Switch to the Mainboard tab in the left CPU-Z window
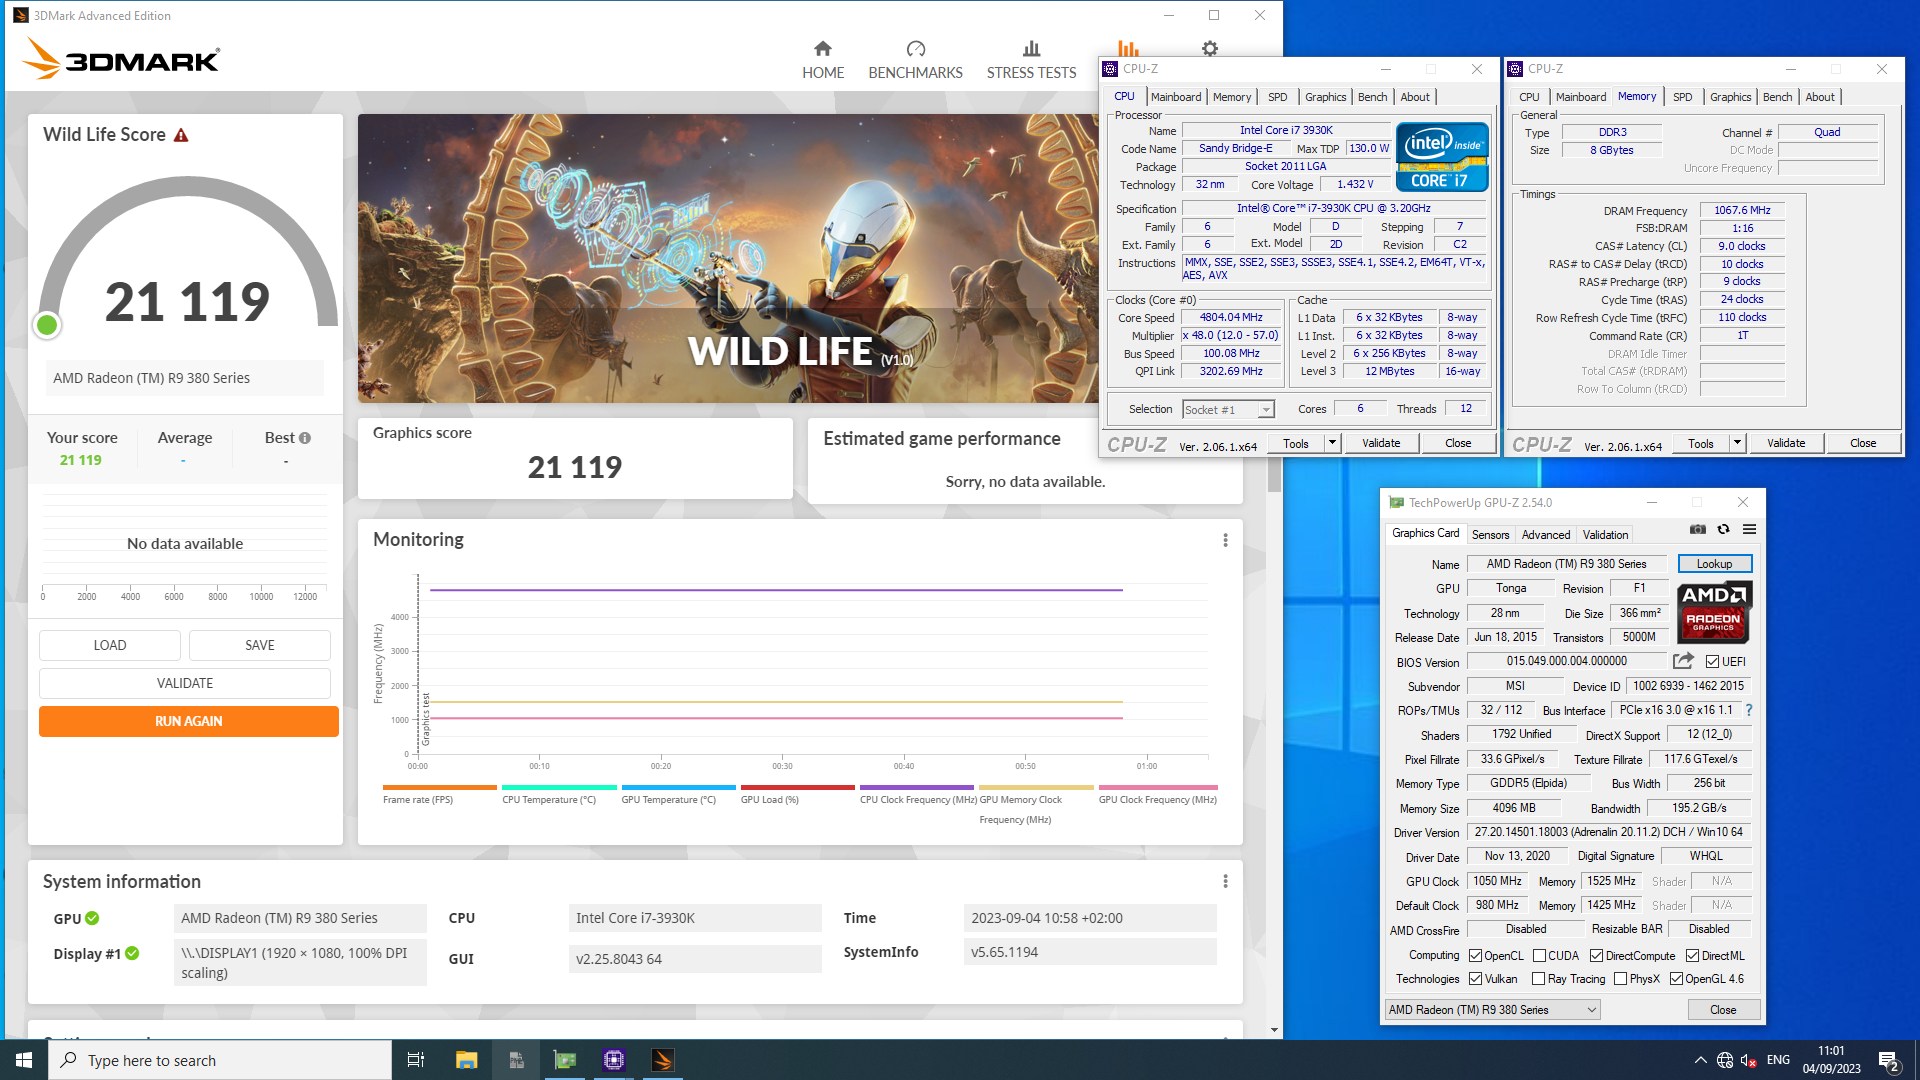This screenshot has height=1080, width=1920. [1175, 97]
